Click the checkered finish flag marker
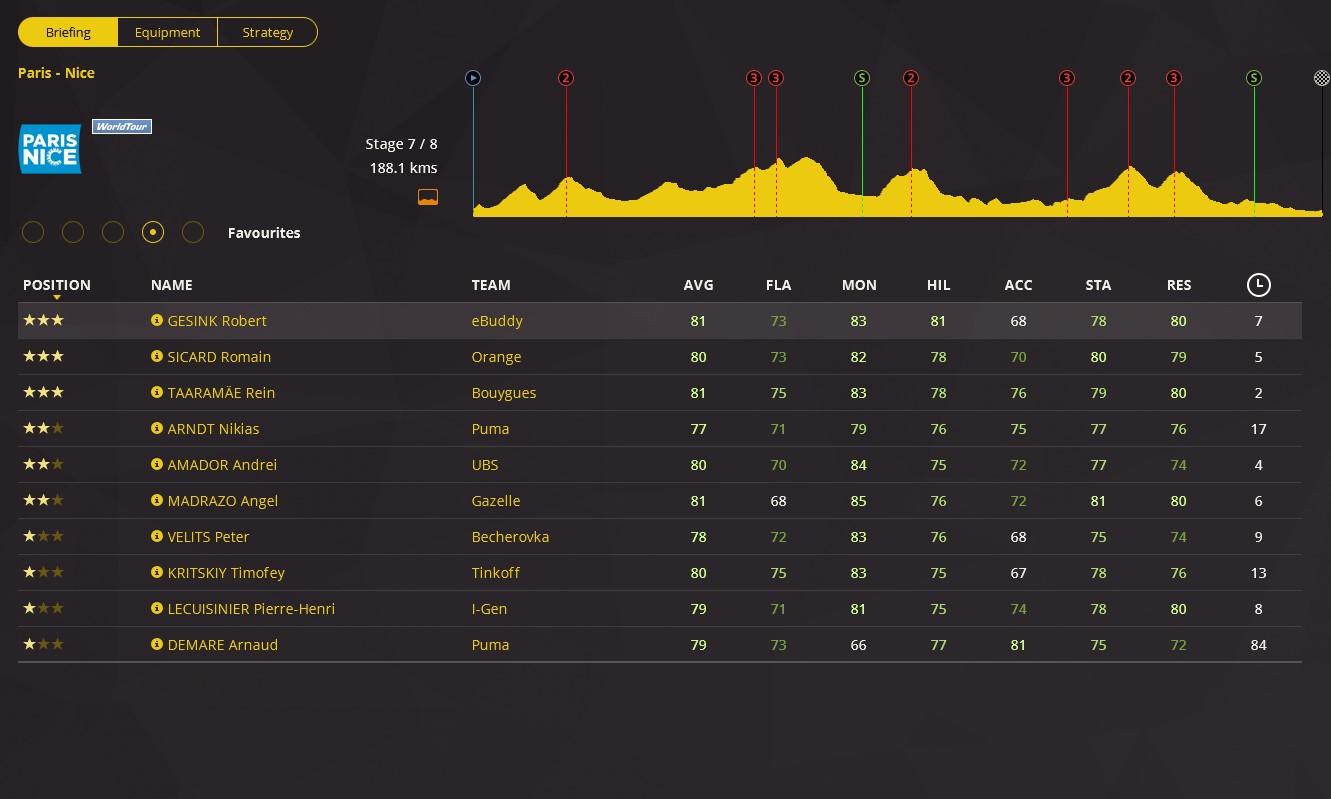This screenshot has height=799, width=1331. [x=1322, y=78]
